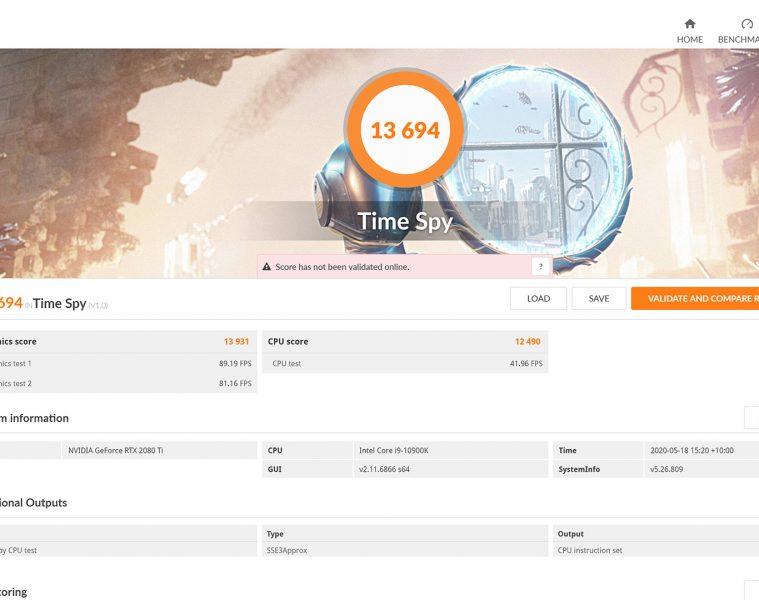Click the time value 2020-05-18 15:20
759x600 pixels.
692,450
